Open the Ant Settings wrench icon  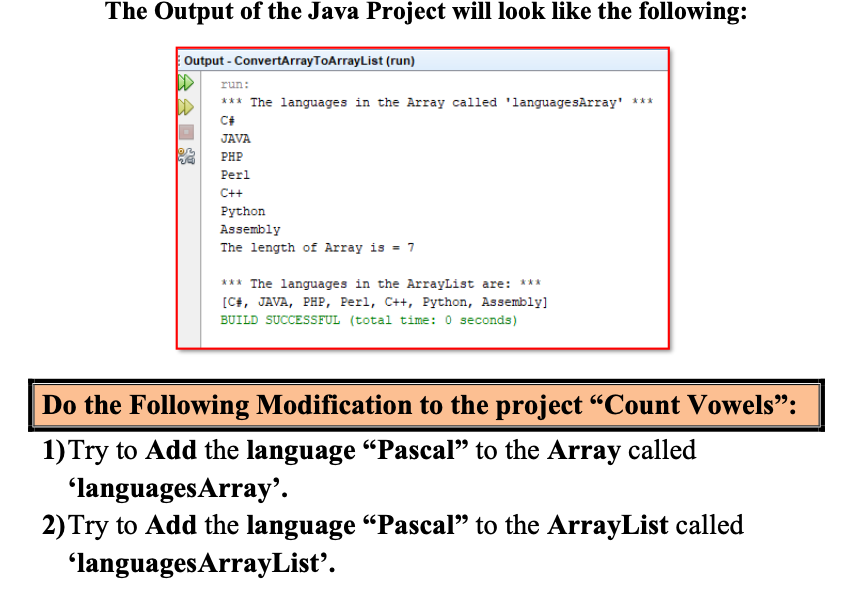coord(186,155)
